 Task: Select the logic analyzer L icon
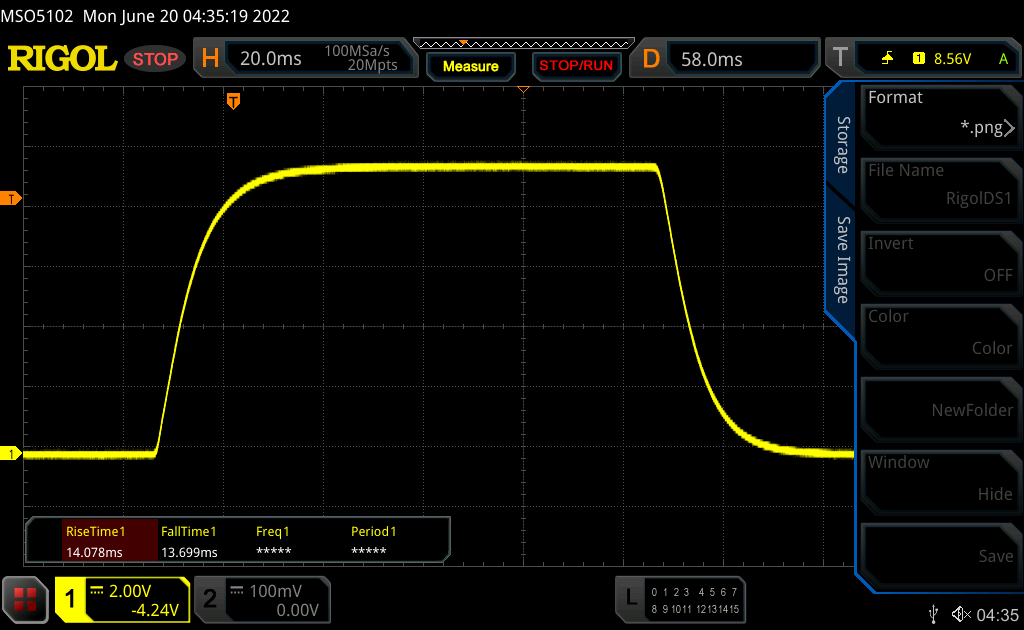click(x=630, y=598)
